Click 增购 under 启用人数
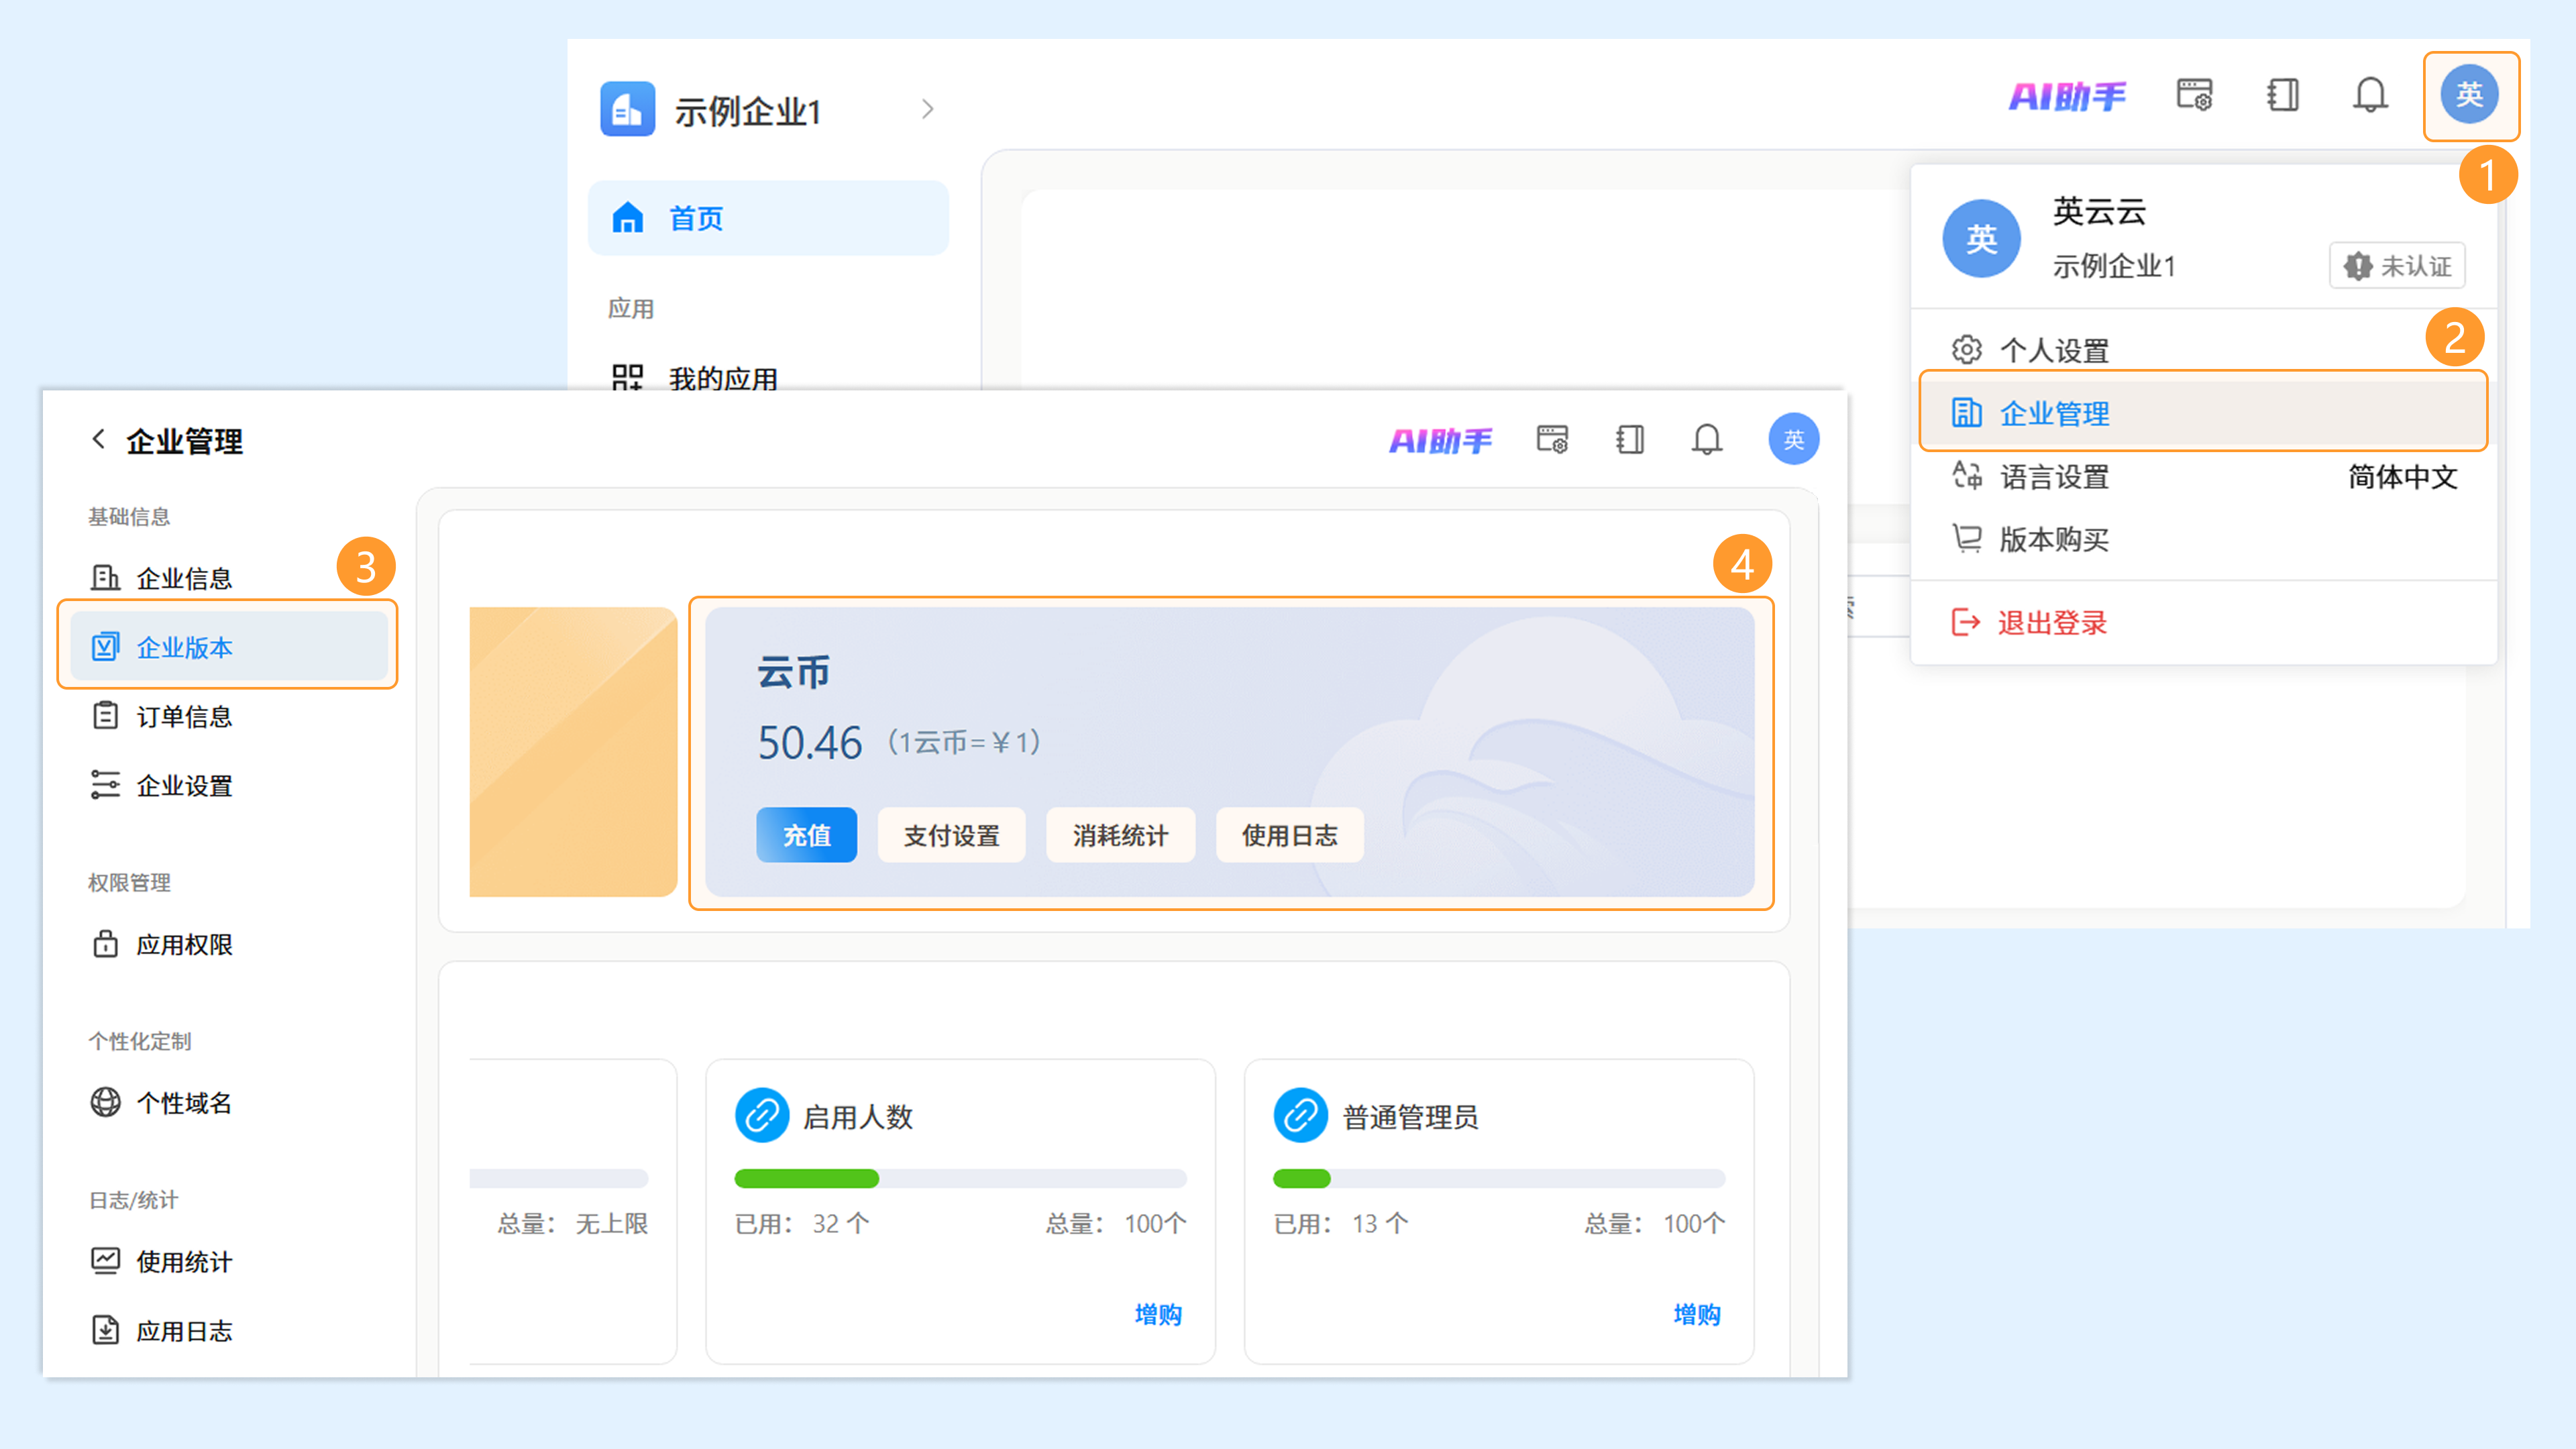Image resolution: width=2576 pixels, height=1449 pixels. click(x=1158, y=1314)
